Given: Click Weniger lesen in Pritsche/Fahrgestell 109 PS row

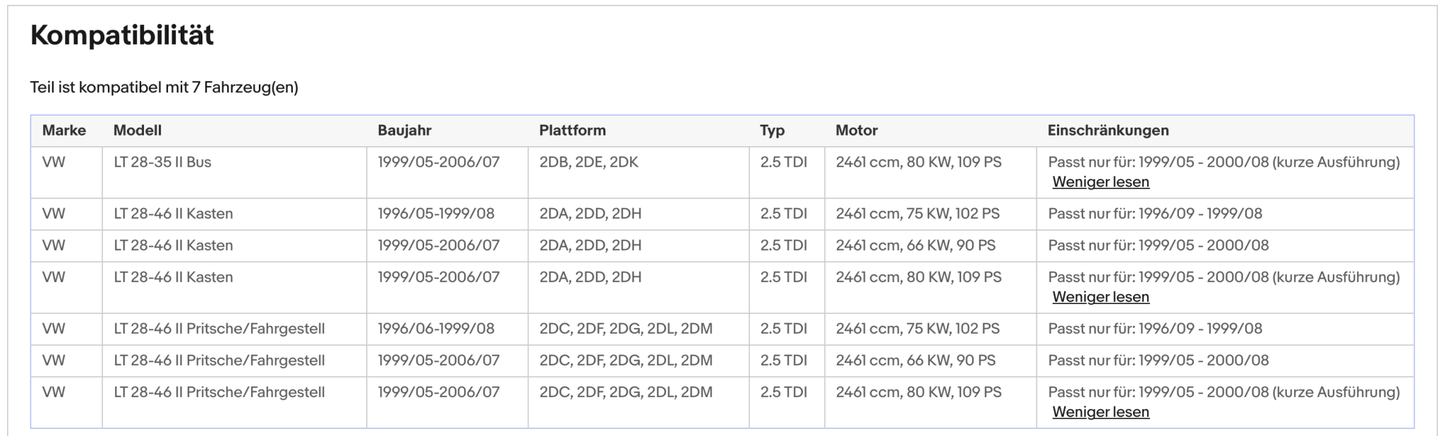Looking at the screenshot, I should [1100, 412].
